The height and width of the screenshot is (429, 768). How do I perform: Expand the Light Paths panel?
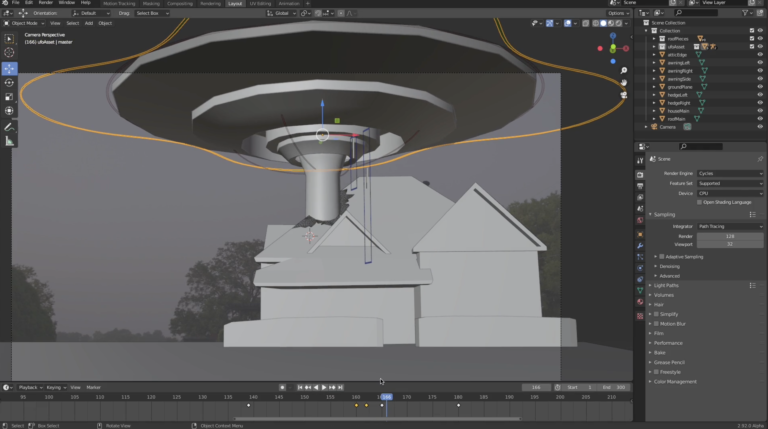pos(666,285)
